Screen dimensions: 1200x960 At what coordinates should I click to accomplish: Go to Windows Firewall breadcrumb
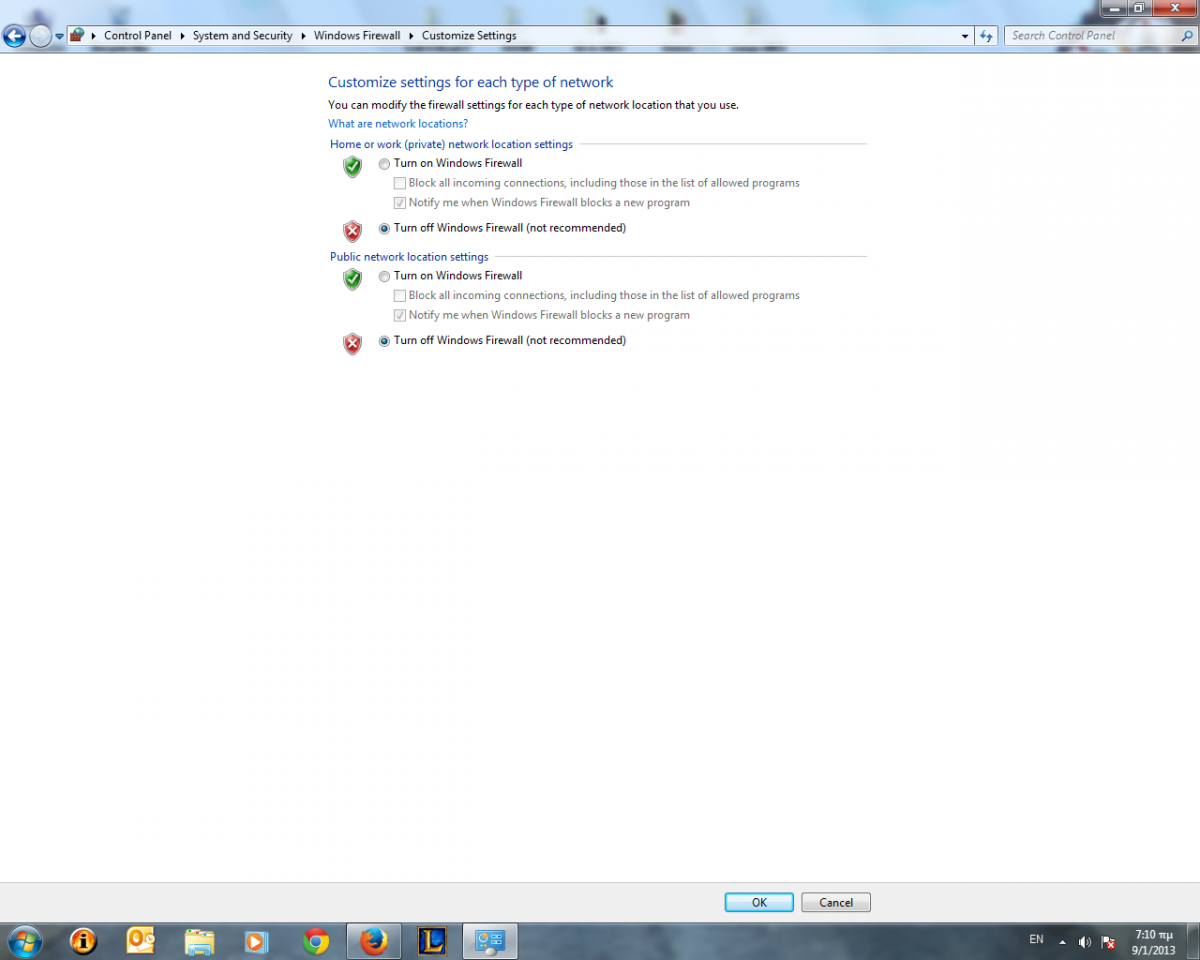coord(357,36)
